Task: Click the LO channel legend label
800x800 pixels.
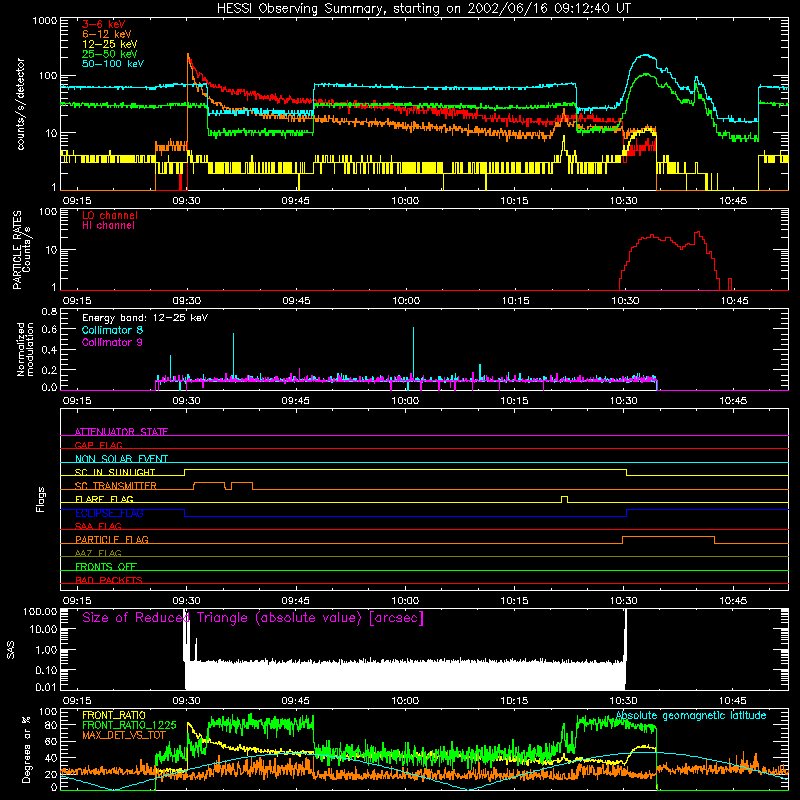Action: coord(110,215)
